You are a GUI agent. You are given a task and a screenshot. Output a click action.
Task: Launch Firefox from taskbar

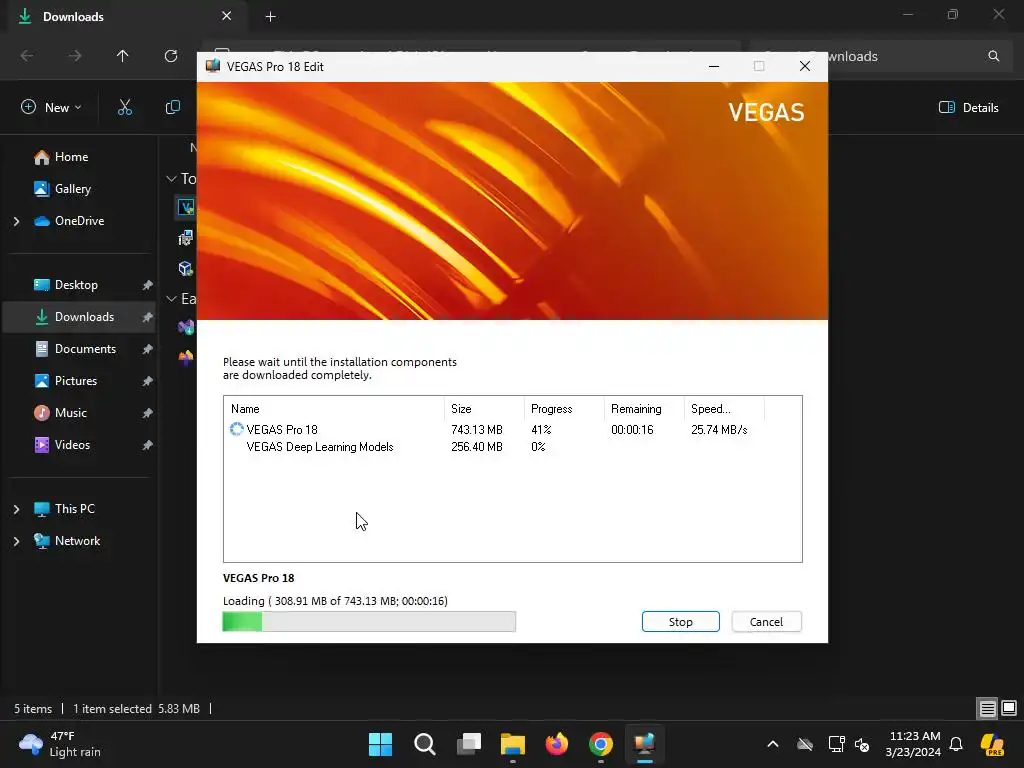[556, 744]
